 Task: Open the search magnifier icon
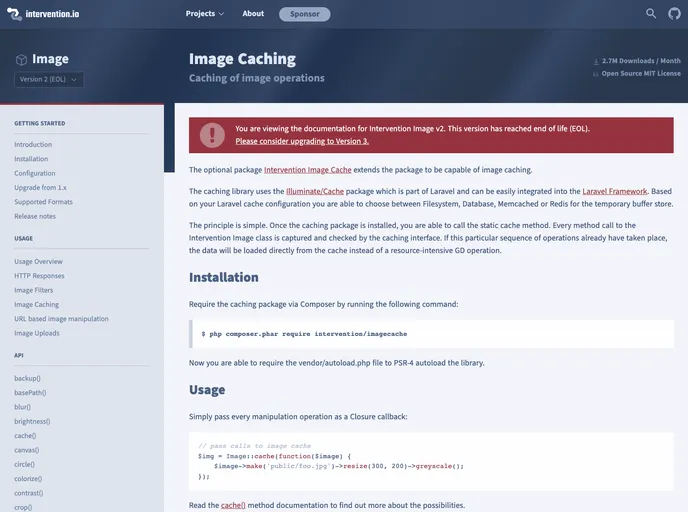coord(651,14)
